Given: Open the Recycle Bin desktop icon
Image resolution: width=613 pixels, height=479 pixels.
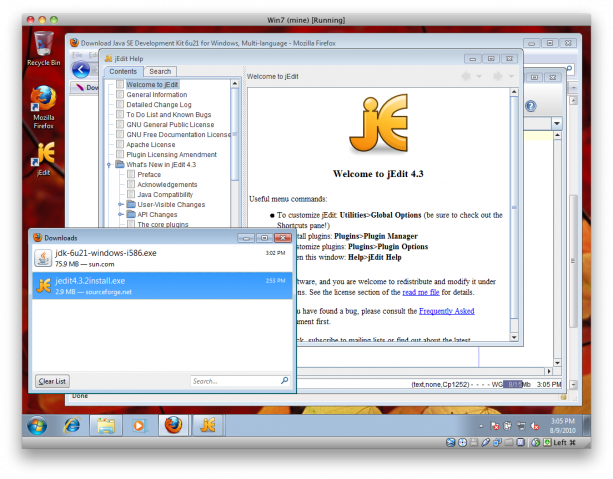Looking at the screenshot, I should click(x=44, y=48).
